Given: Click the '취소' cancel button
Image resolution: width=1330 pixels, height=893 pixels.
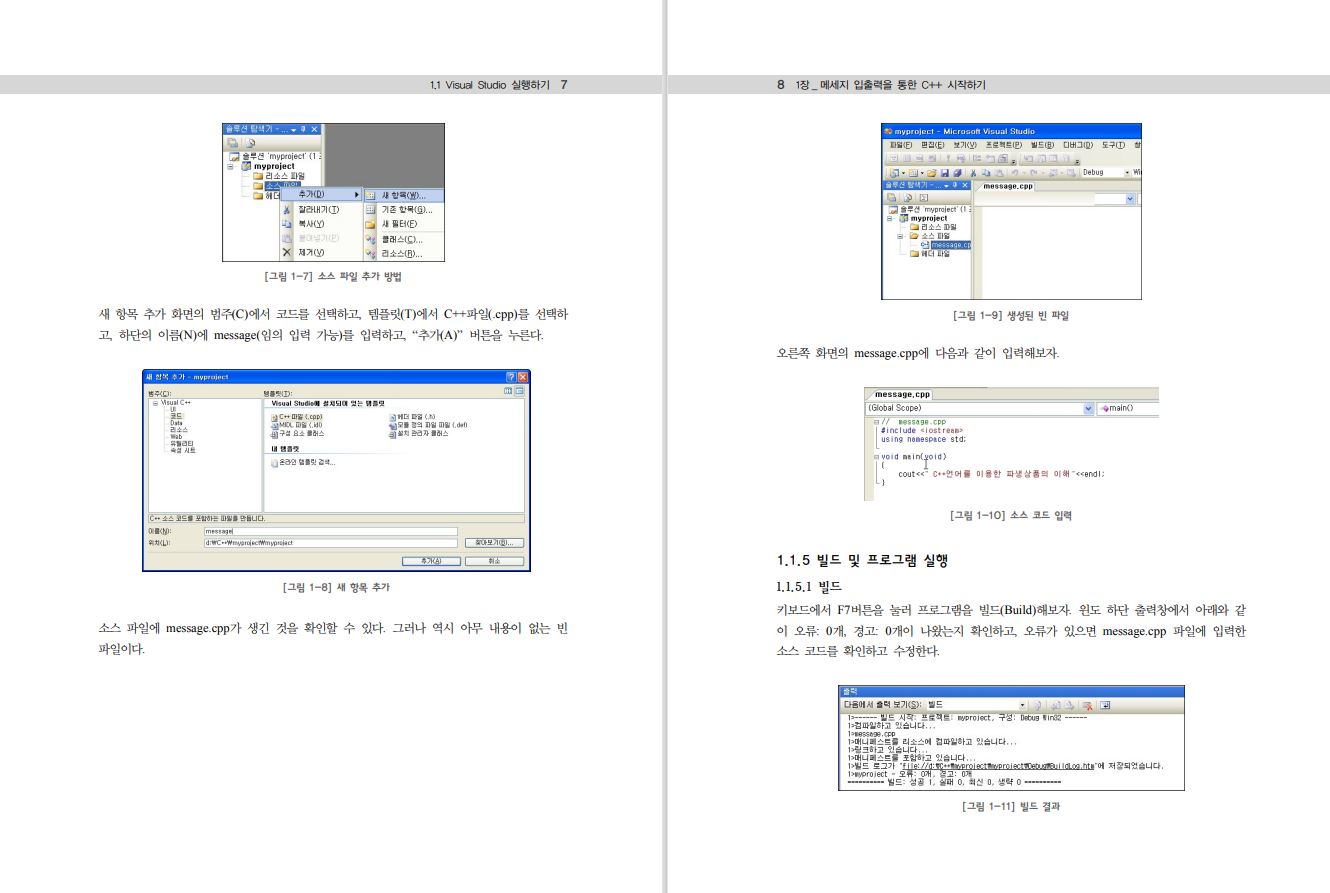Looking at the screenshot, I should (494, 561).
